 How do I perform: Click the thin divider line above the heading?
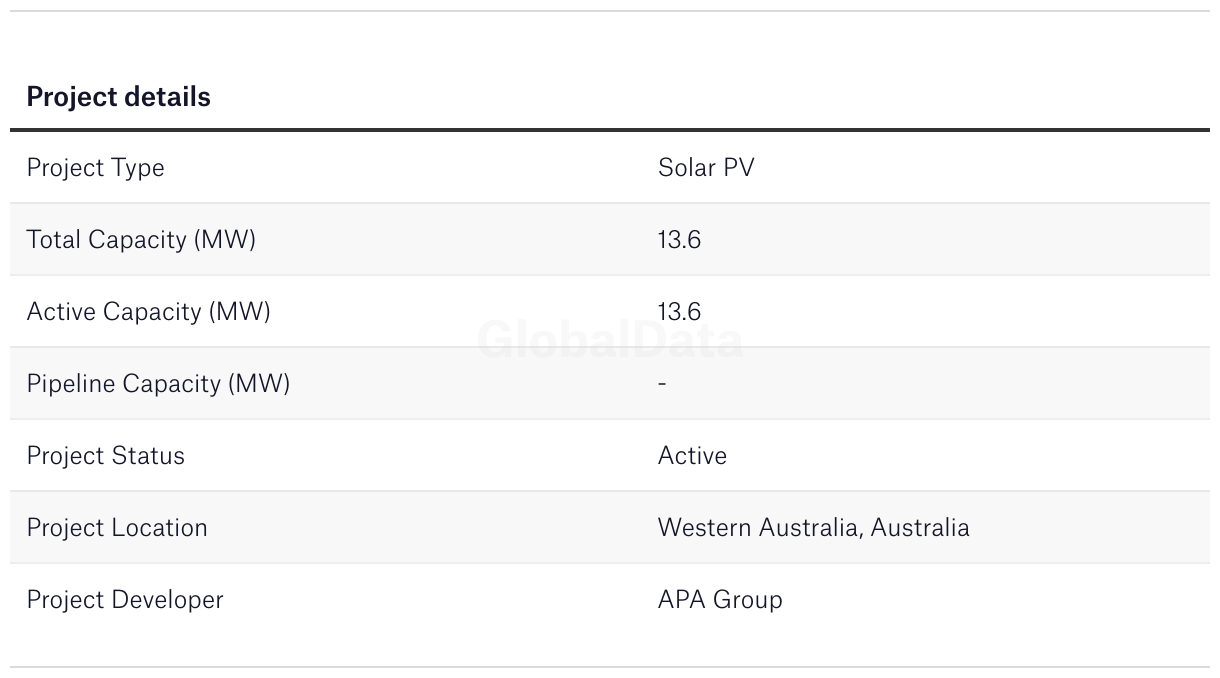[610, 11]
